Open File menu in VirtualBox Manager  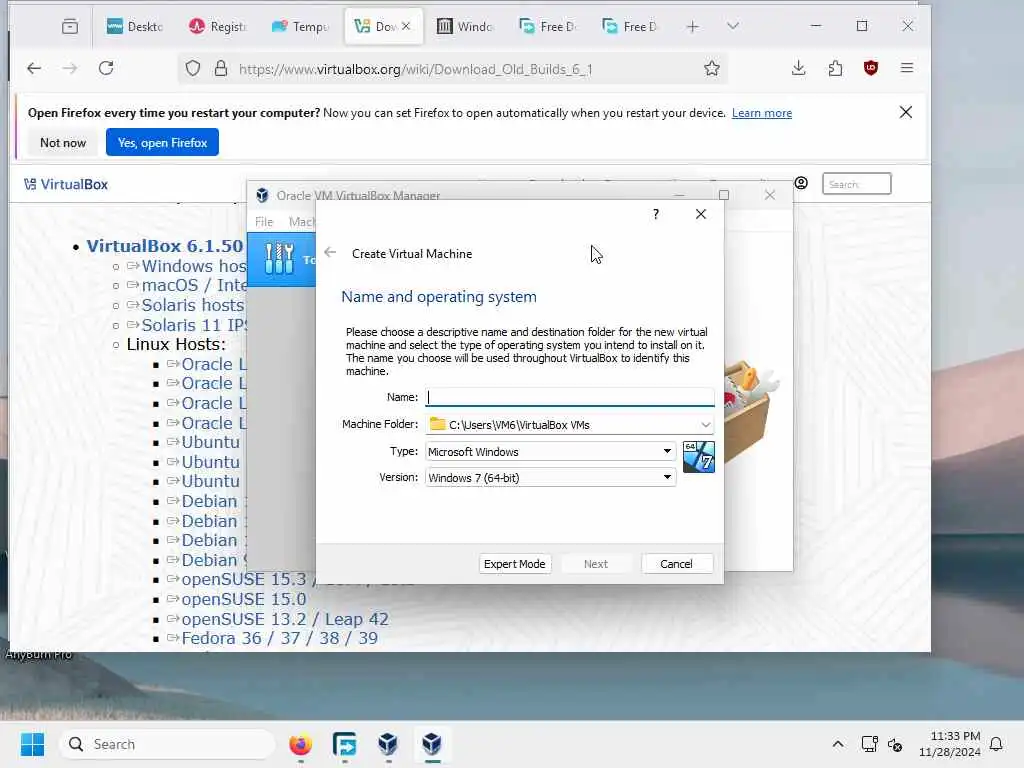(x=264, y=221)
